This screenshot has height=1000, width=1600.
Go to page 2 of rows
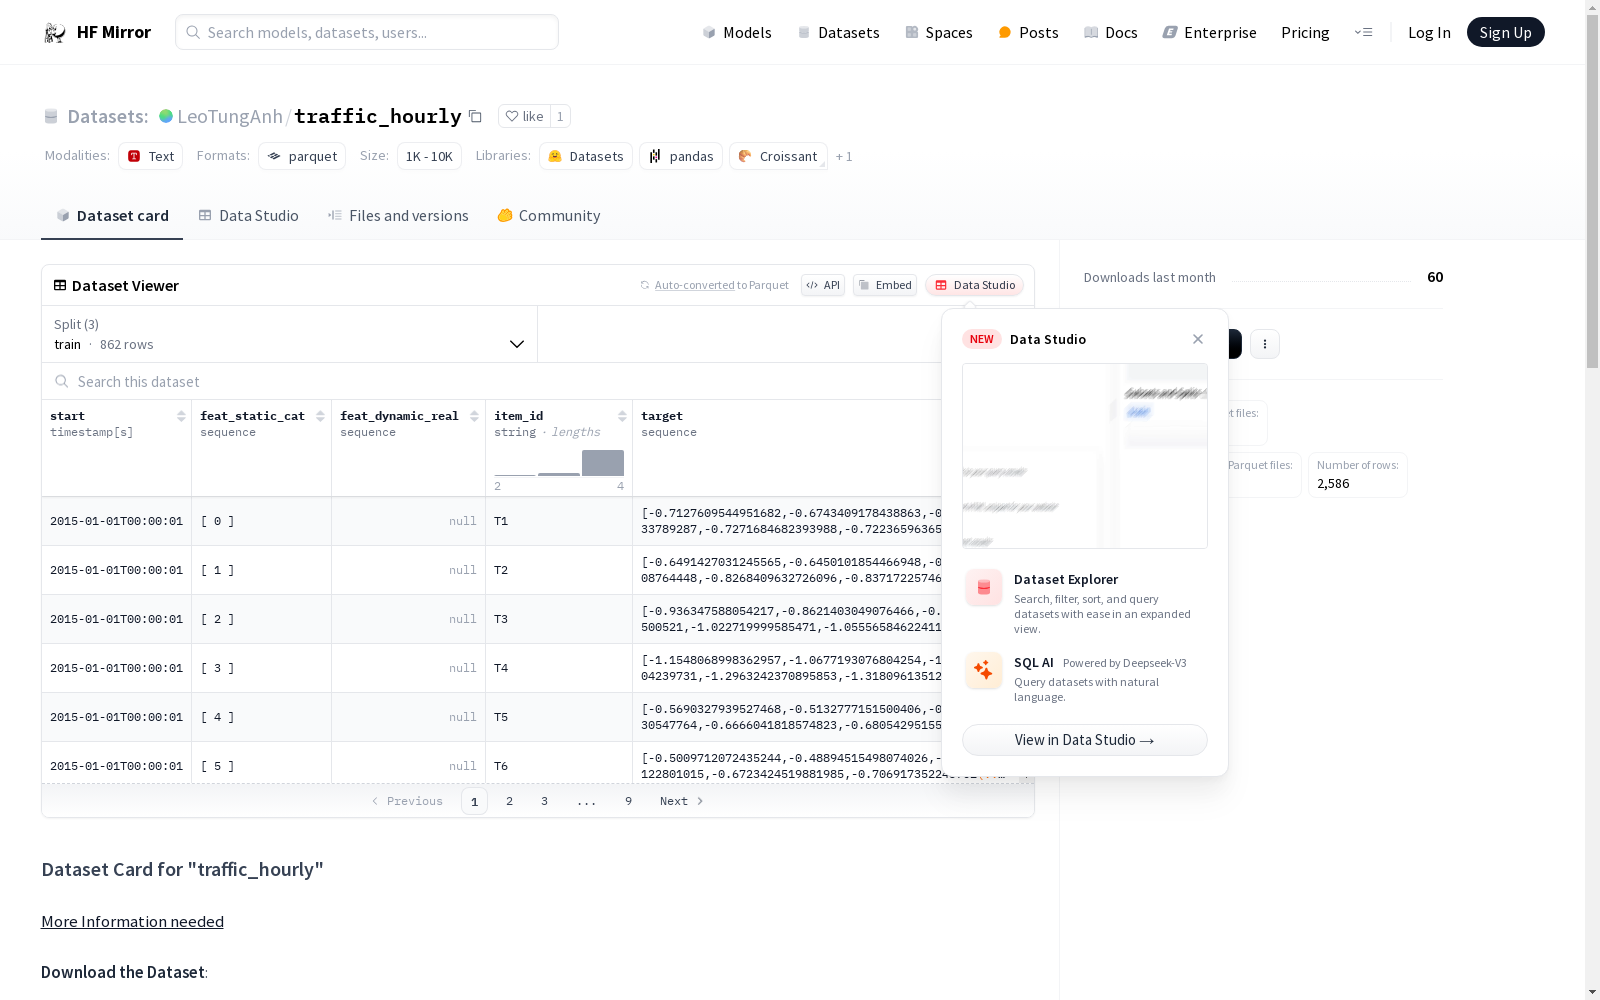click(x=510, y=801)
